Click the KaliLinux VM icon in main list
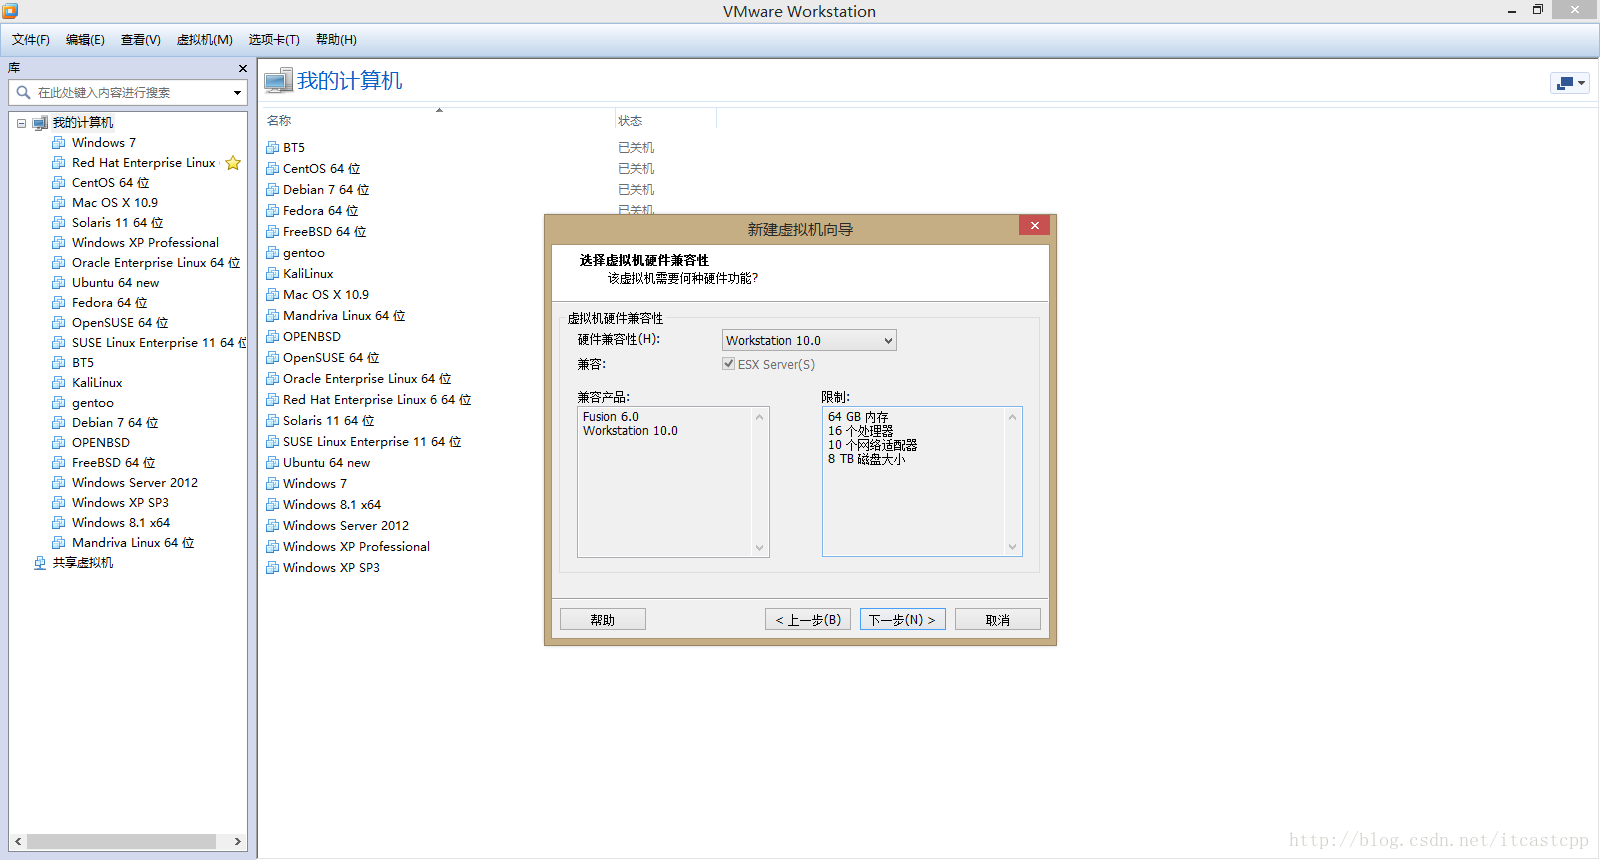Image resolution: width=1600 pixels, height=860 pixels. 272,274
